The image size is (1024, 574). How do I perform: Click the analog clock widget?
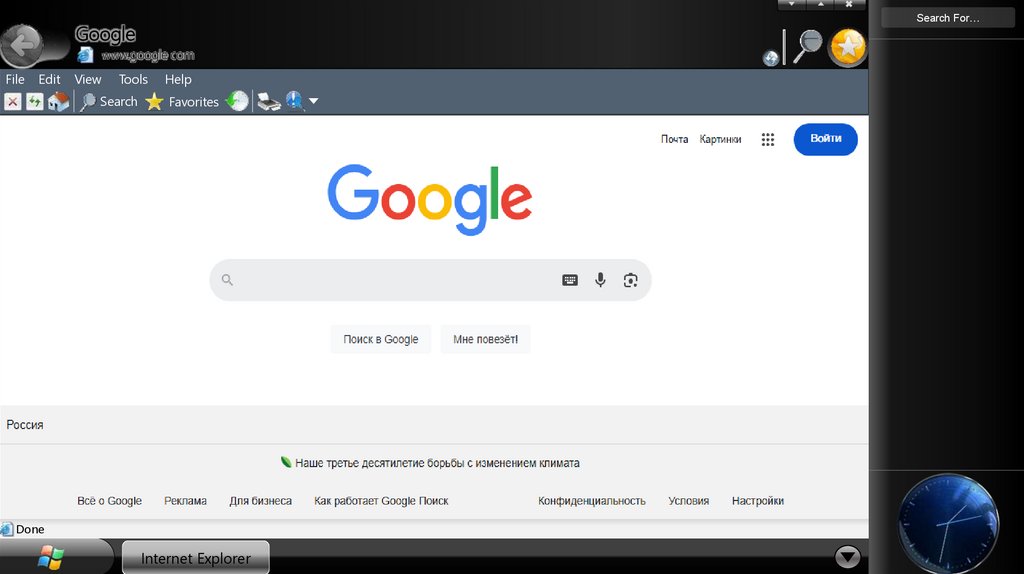[948, 524]
